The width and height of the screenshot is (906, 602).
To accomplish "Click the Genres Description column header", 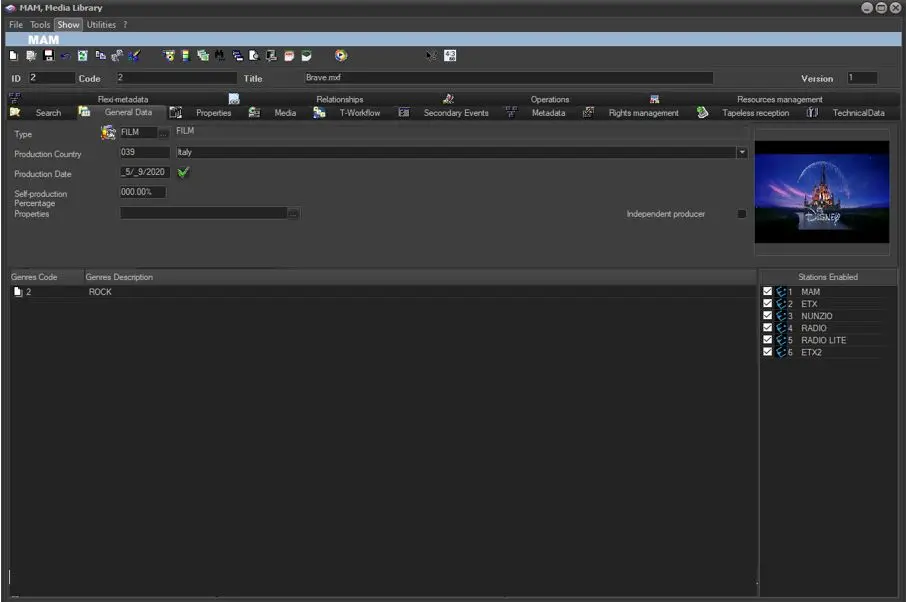I will coord(119,277).
